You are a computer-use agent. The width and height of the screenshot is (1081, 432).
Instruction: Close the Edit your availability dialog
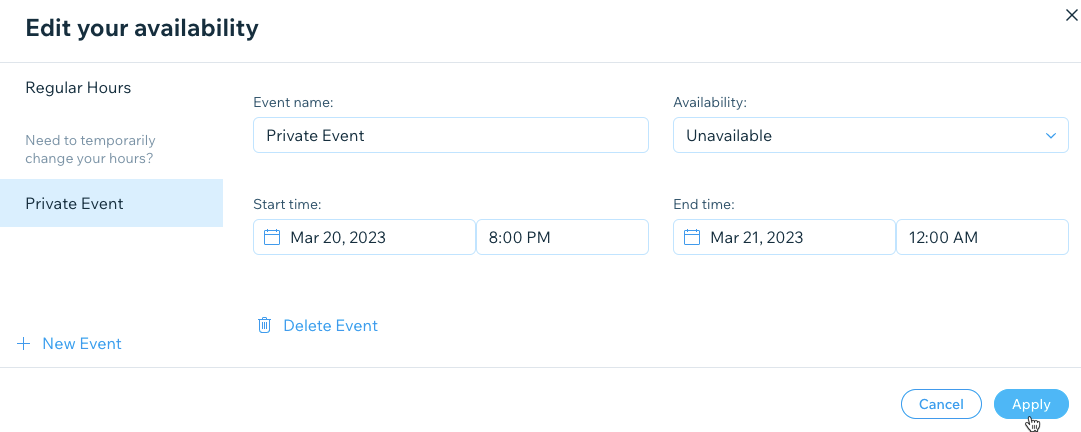pyautogui.click(x=1072, y=15)
